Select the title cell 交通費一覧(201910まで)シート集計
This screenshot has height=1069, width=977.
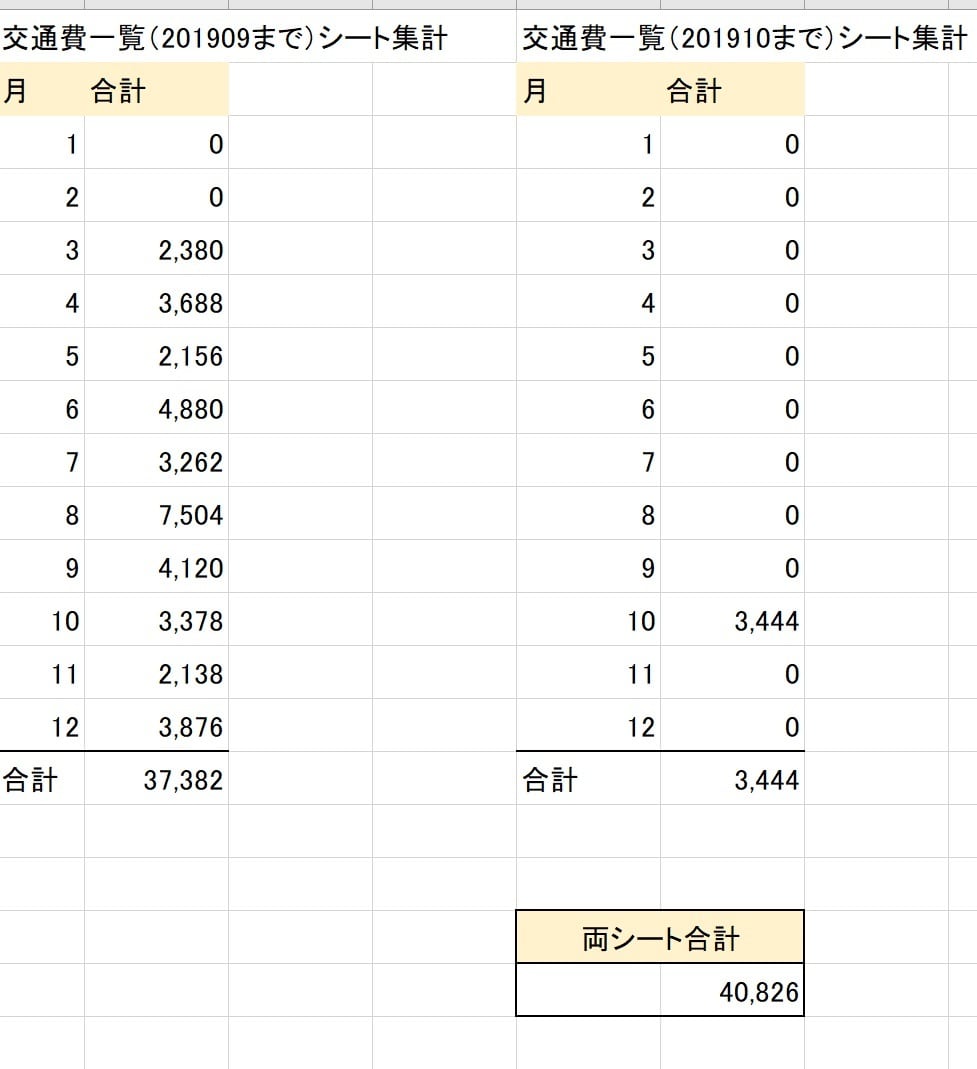pyautogui.click(x=745, y=37)
